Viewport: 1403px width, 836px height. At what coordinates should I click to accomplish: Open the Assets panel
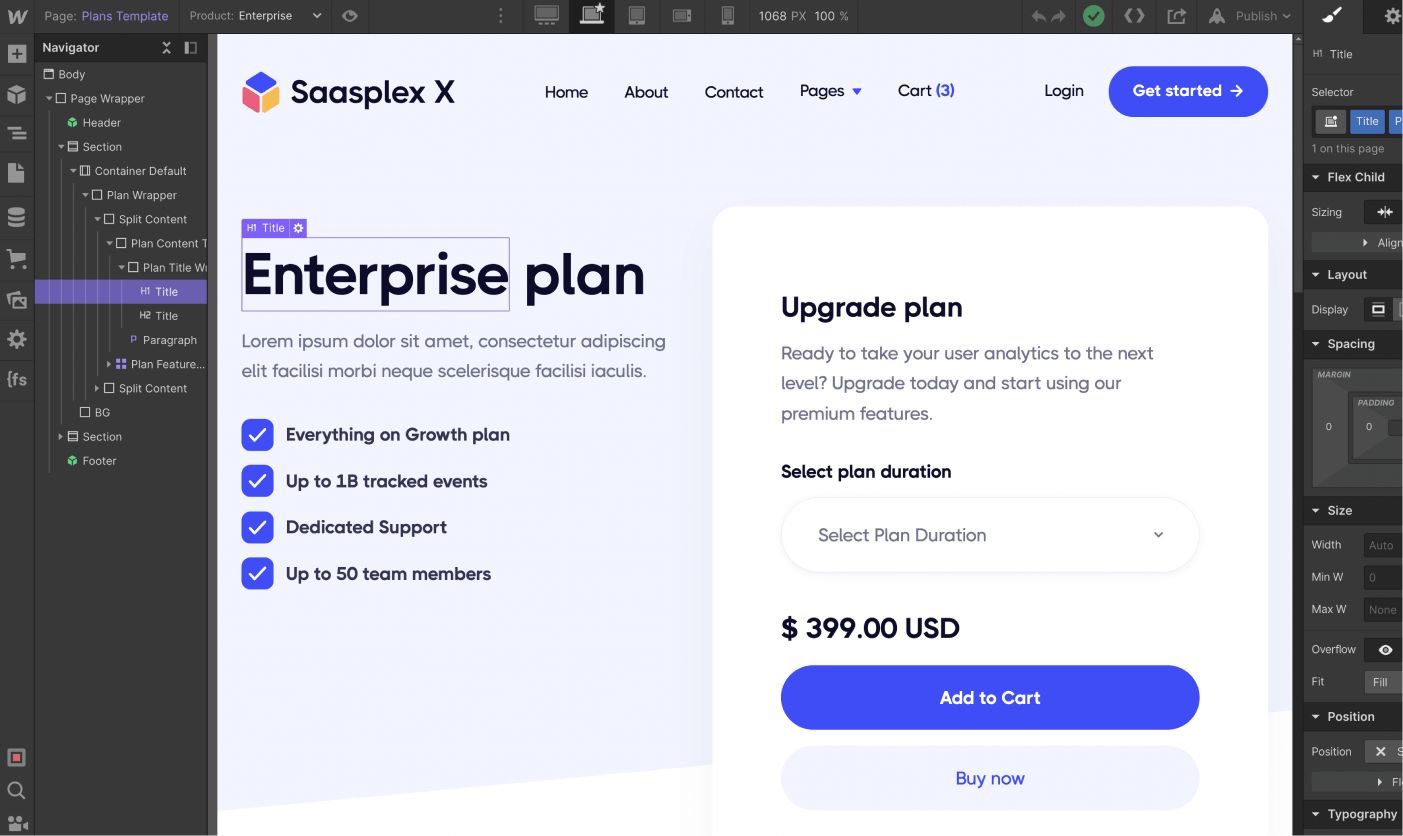point(16,298)
